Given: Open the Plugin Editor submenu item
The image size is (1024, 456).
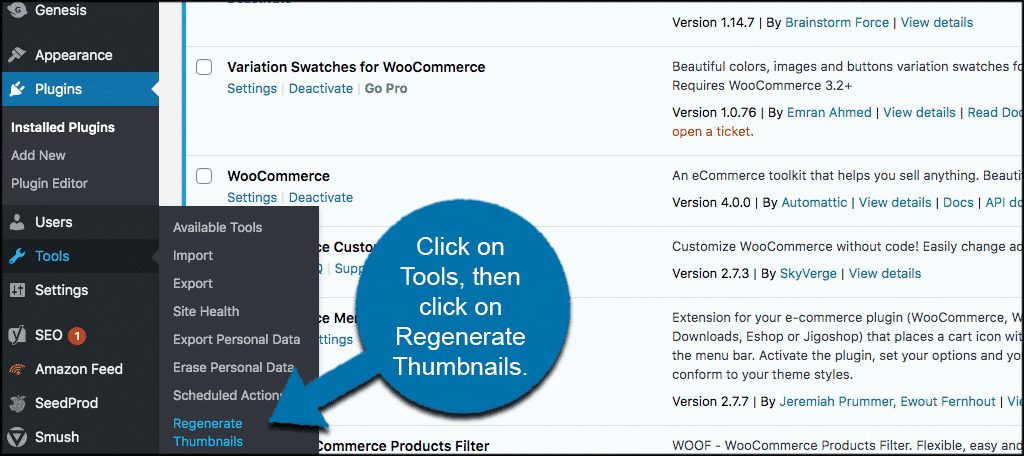Looking at the screenshot, I should tap(49, 184).
